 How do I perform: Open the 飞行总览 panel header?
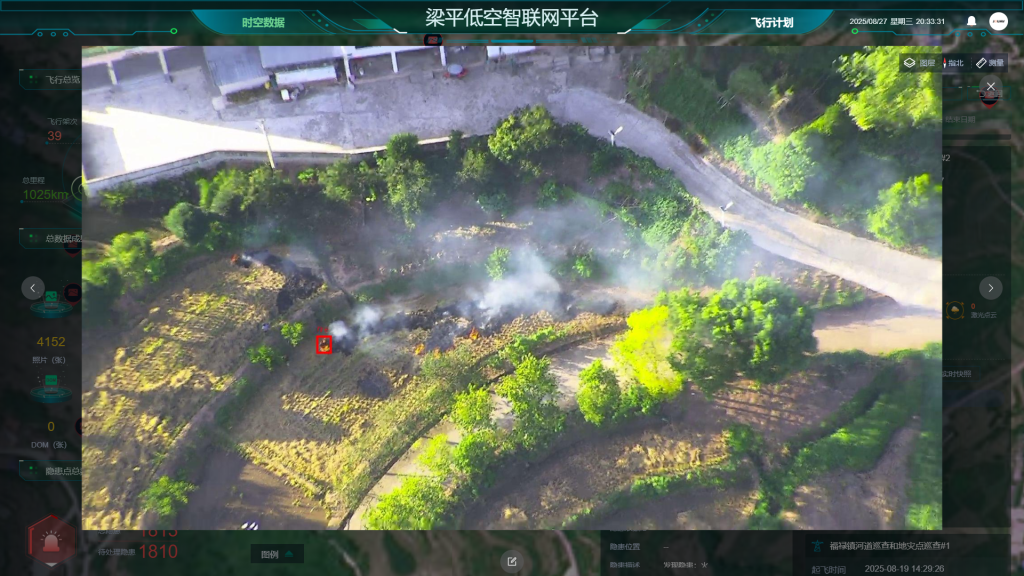coord(60,79)
